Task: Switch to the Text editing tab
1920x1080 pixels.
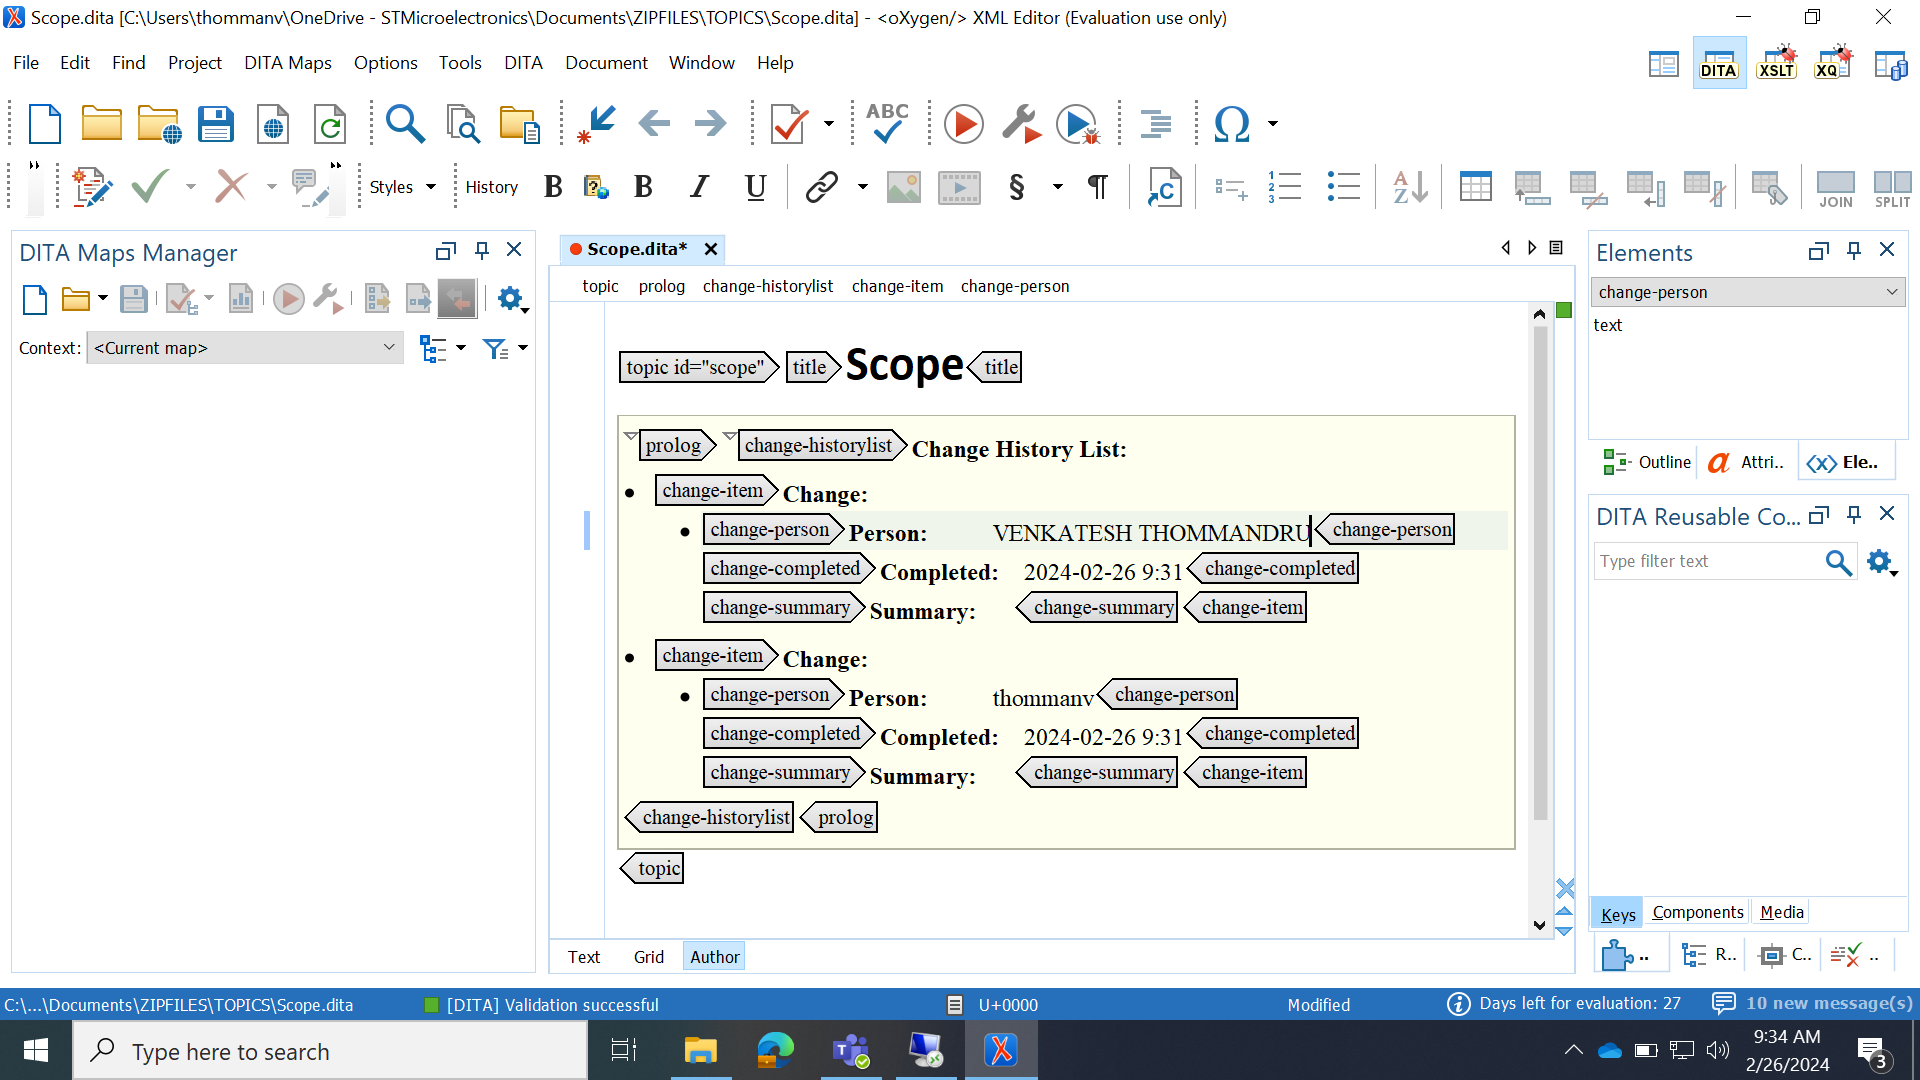Action: coord(582,956)
